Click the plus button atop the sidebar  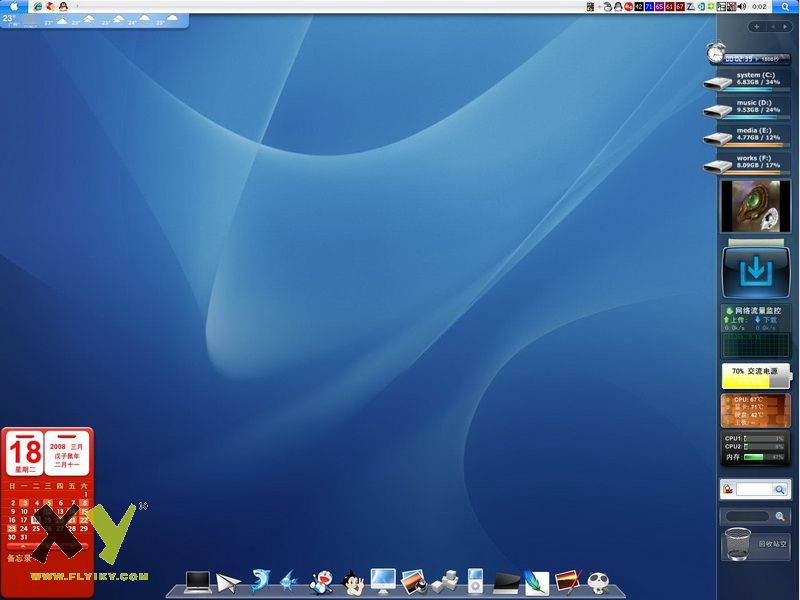click(757, 27)
